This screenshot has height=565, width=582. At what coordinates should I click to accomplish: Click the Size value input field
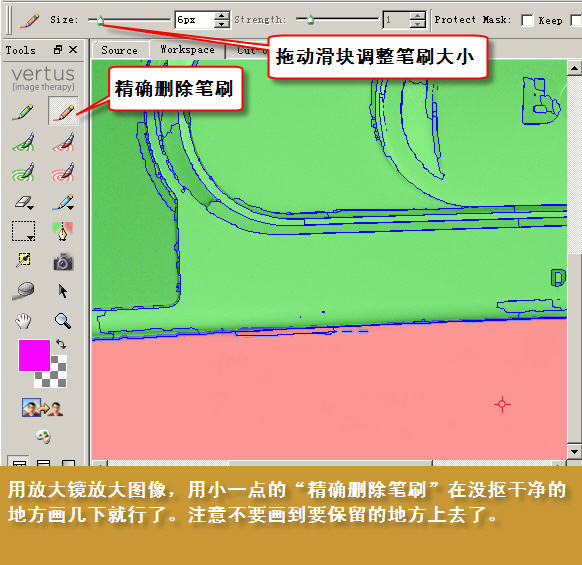coord(195,20)
